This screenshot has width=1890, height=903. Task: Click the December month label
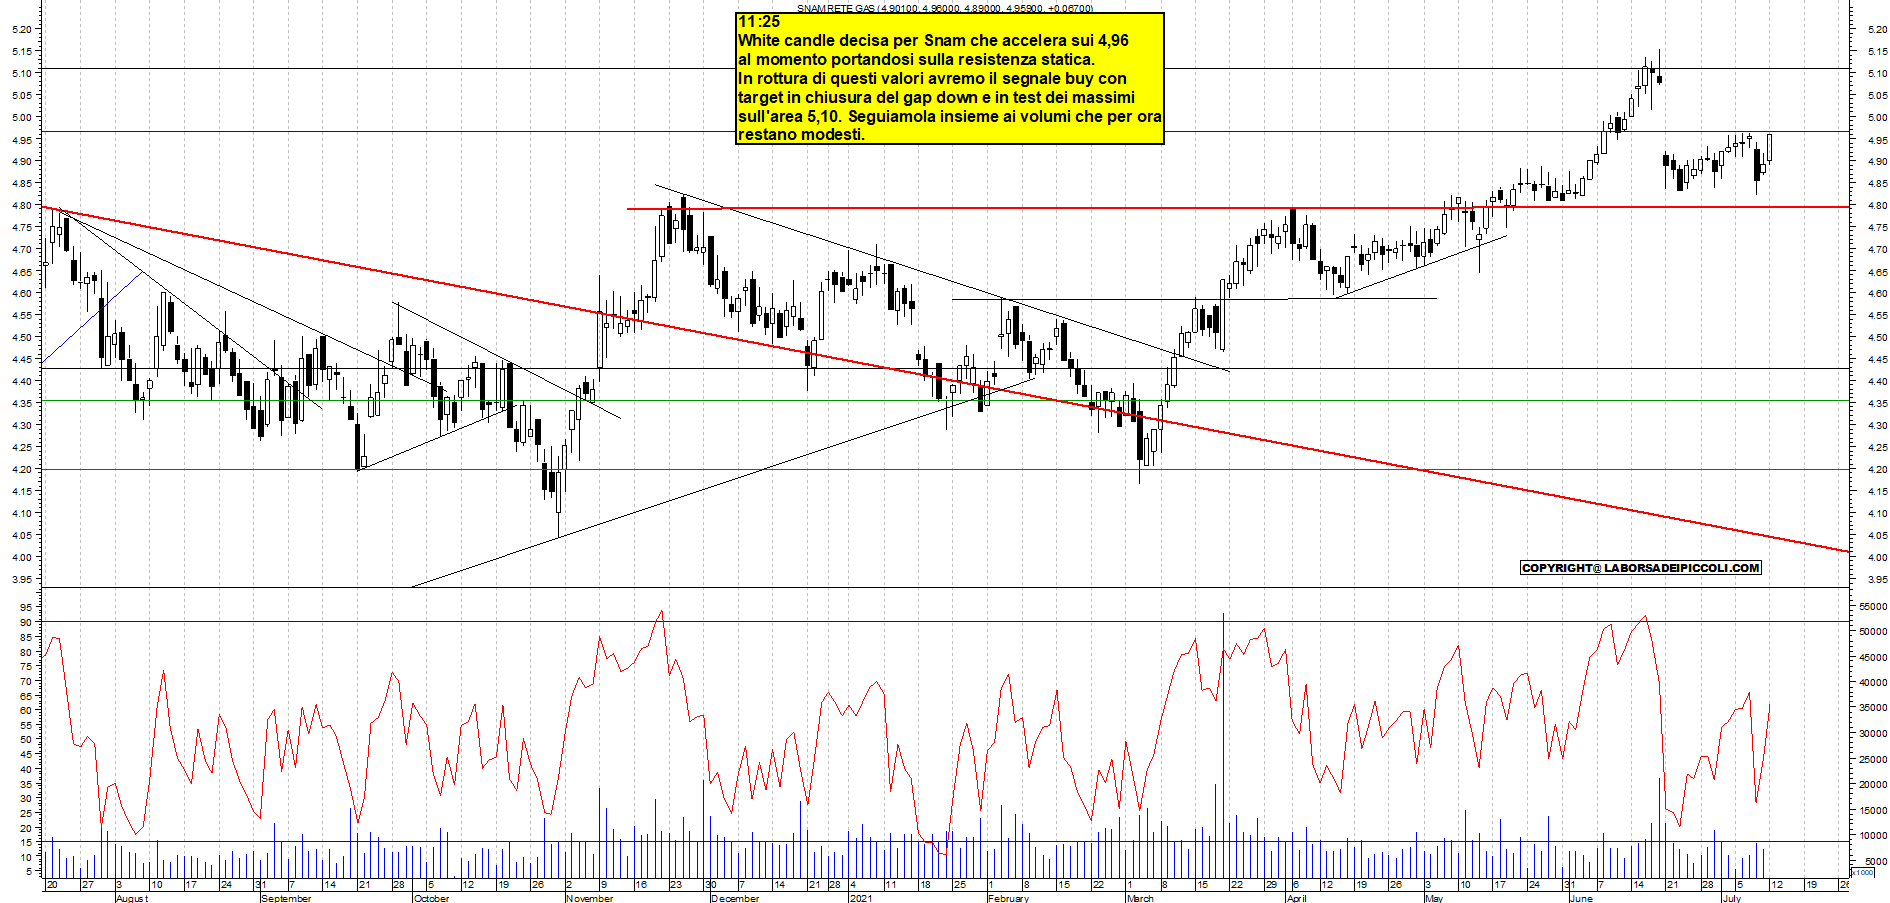coord(735,898)
